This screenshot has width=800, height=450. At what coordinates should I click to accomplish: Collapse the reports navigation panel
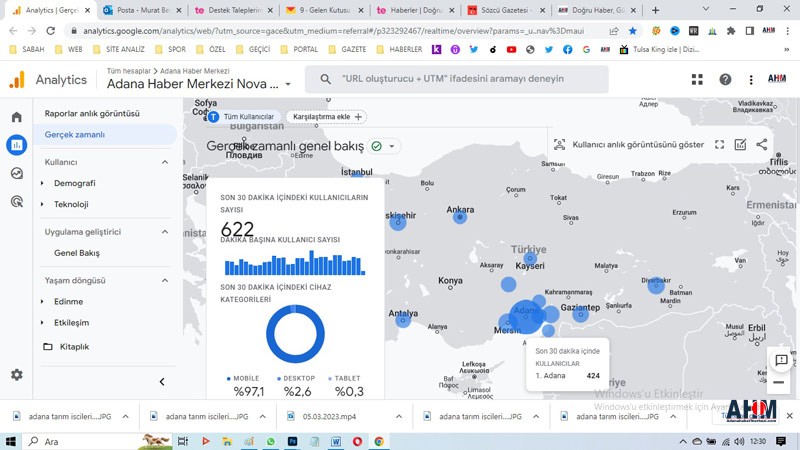pyautogui.click(x=162, y=382)
